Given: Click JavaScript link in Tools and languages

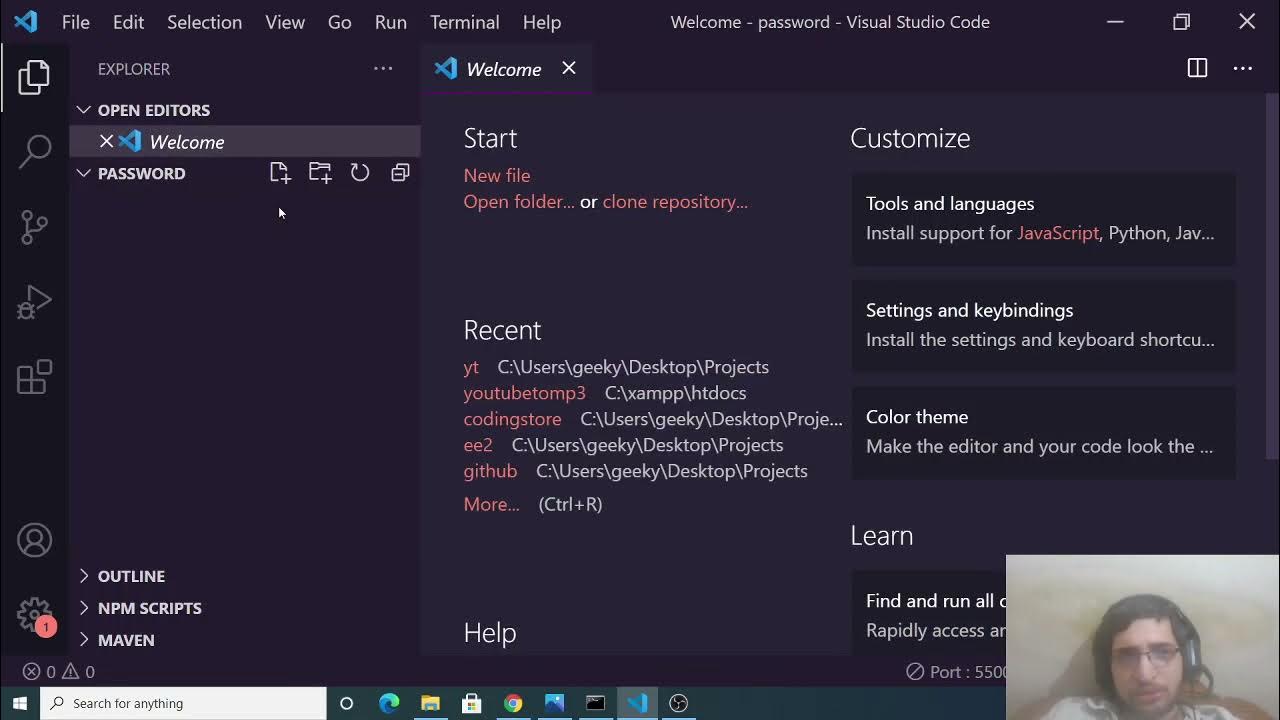Looking at the screenshot, I should pos(1058,233).
